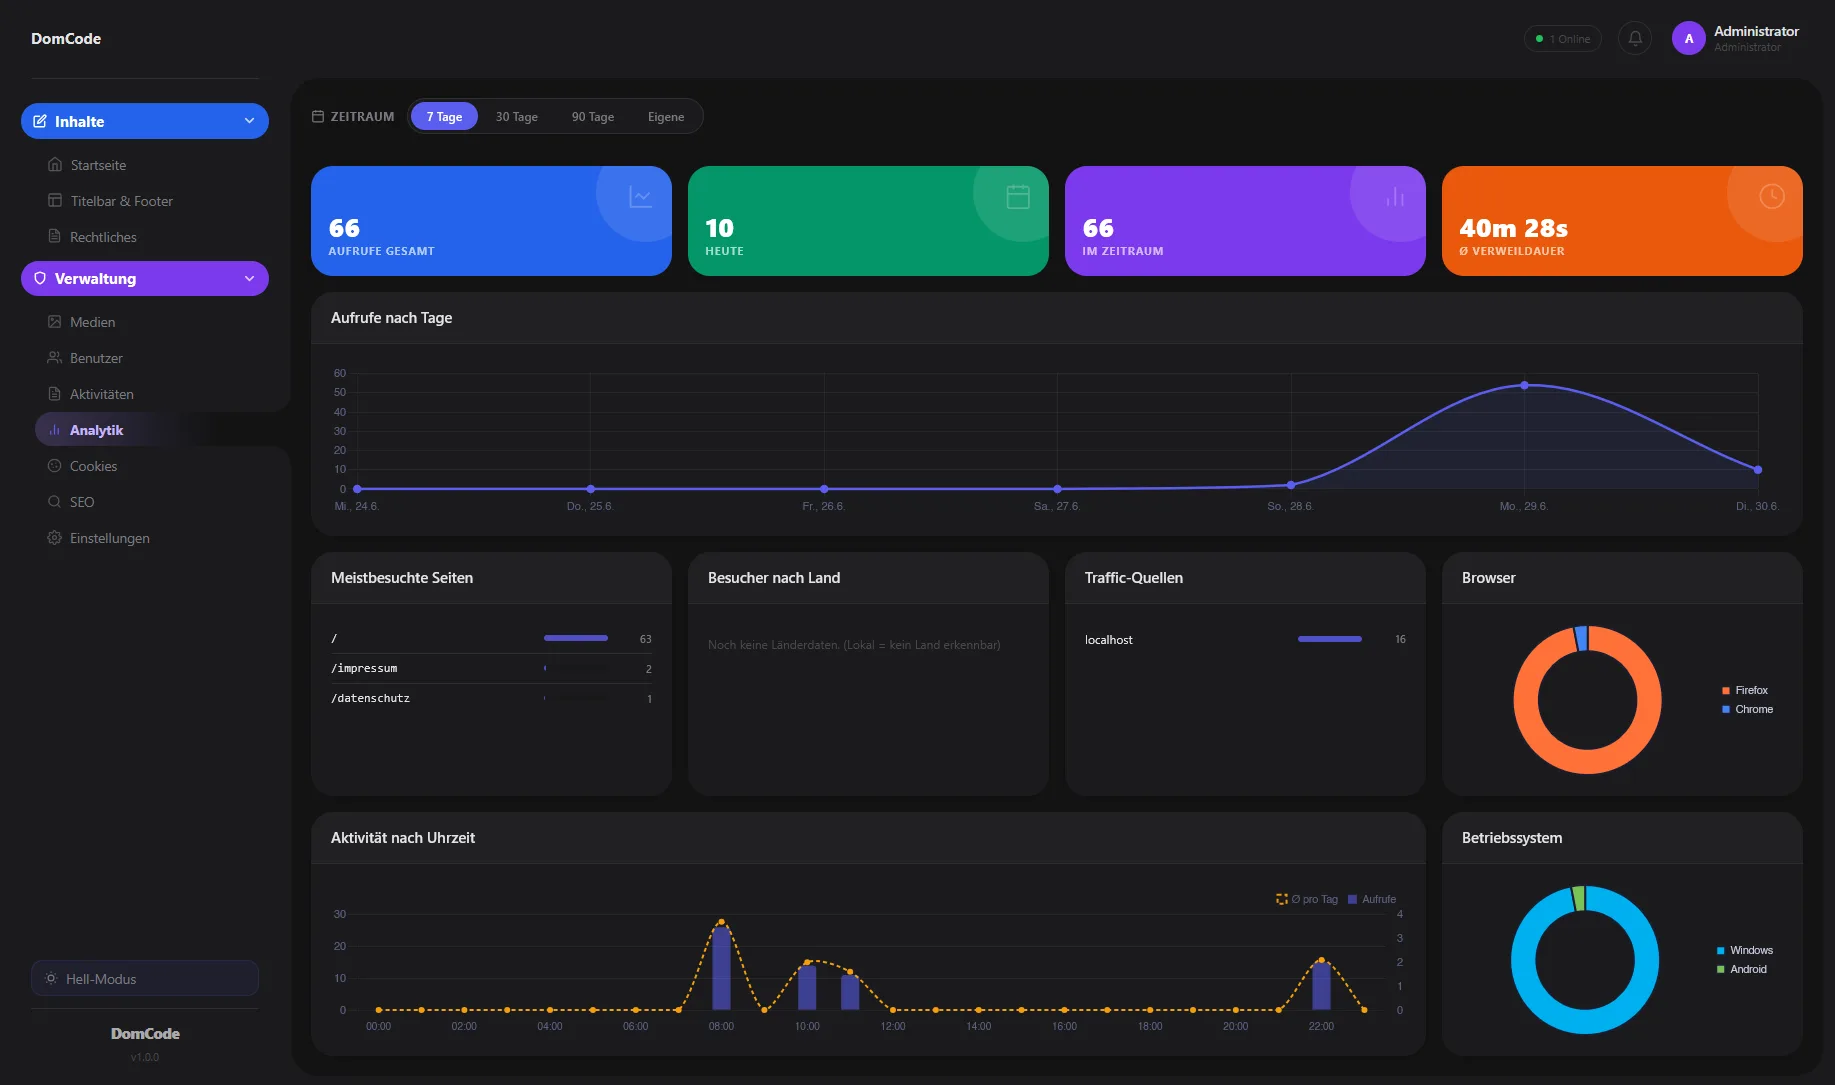
Task: Toggle the Aufrufe legend series
Action: coord(1372,899)
